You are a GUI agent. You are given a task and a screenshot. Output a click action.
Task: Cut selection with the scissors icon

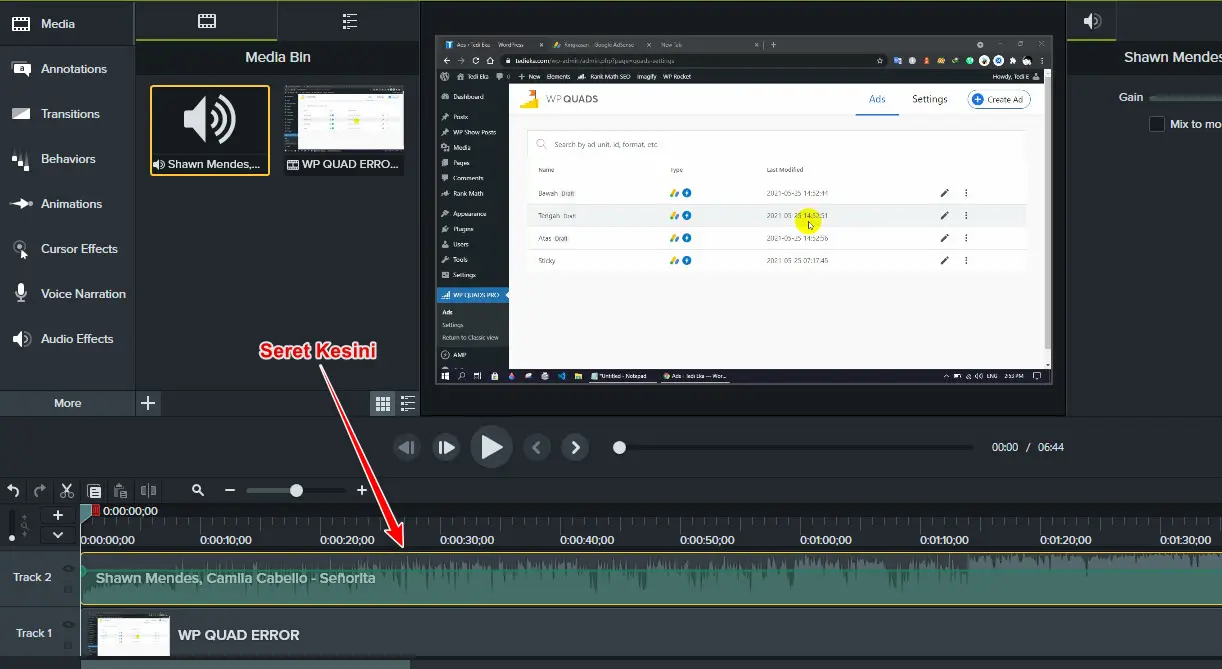pos(67,491)
